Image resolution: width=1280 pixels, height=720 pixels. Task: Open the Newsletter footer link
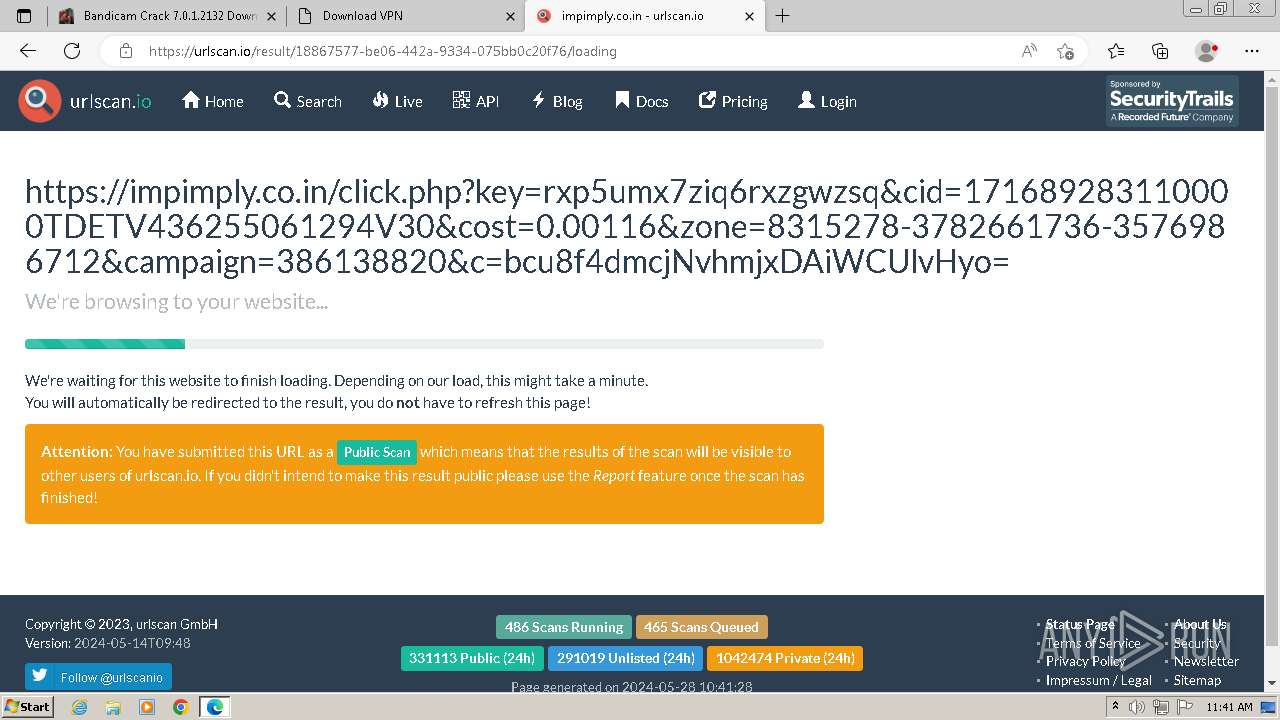click(x=1206, y=661)
